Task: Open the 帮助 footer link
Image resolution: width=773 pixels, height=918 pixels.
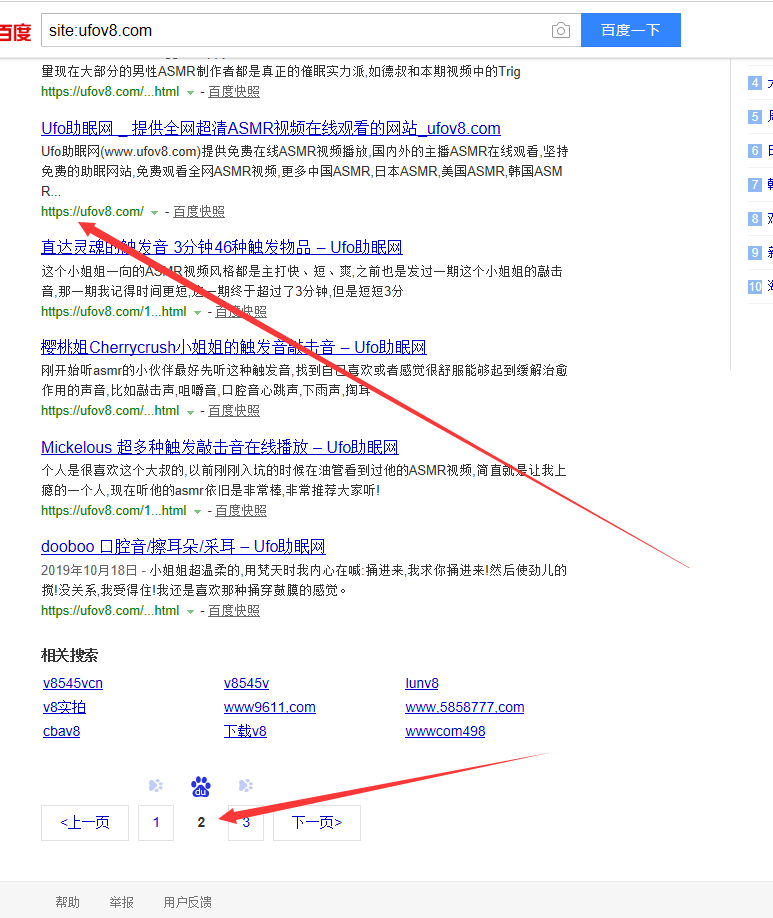Action: coord(67,902)
